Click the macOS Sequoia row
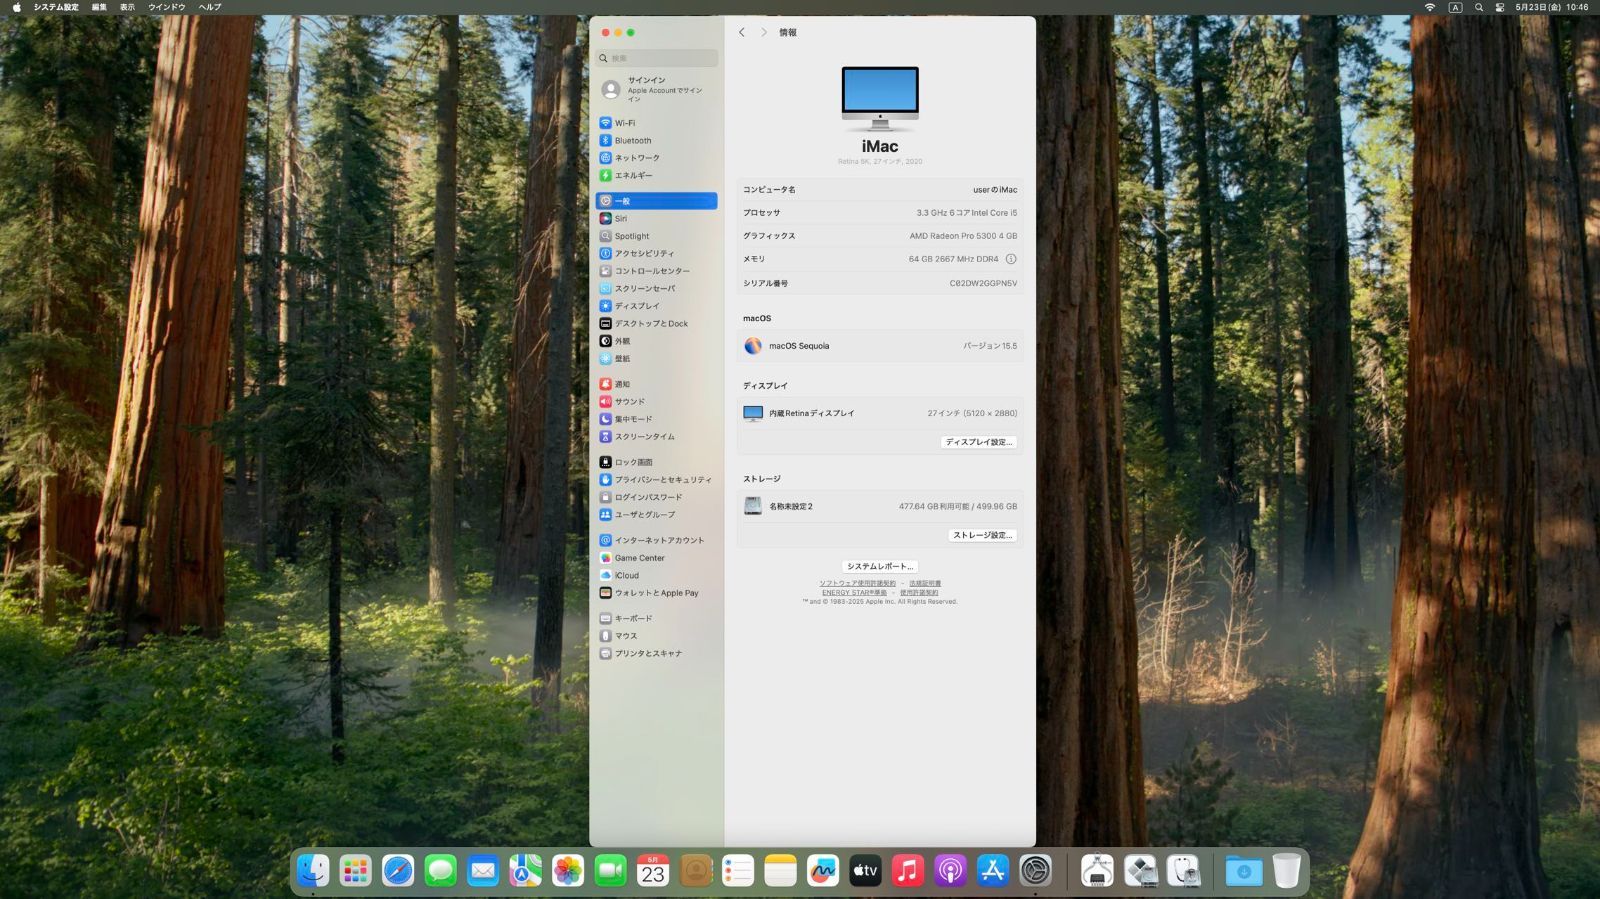This screenshot has height=899, width=1600. (880, 346)
